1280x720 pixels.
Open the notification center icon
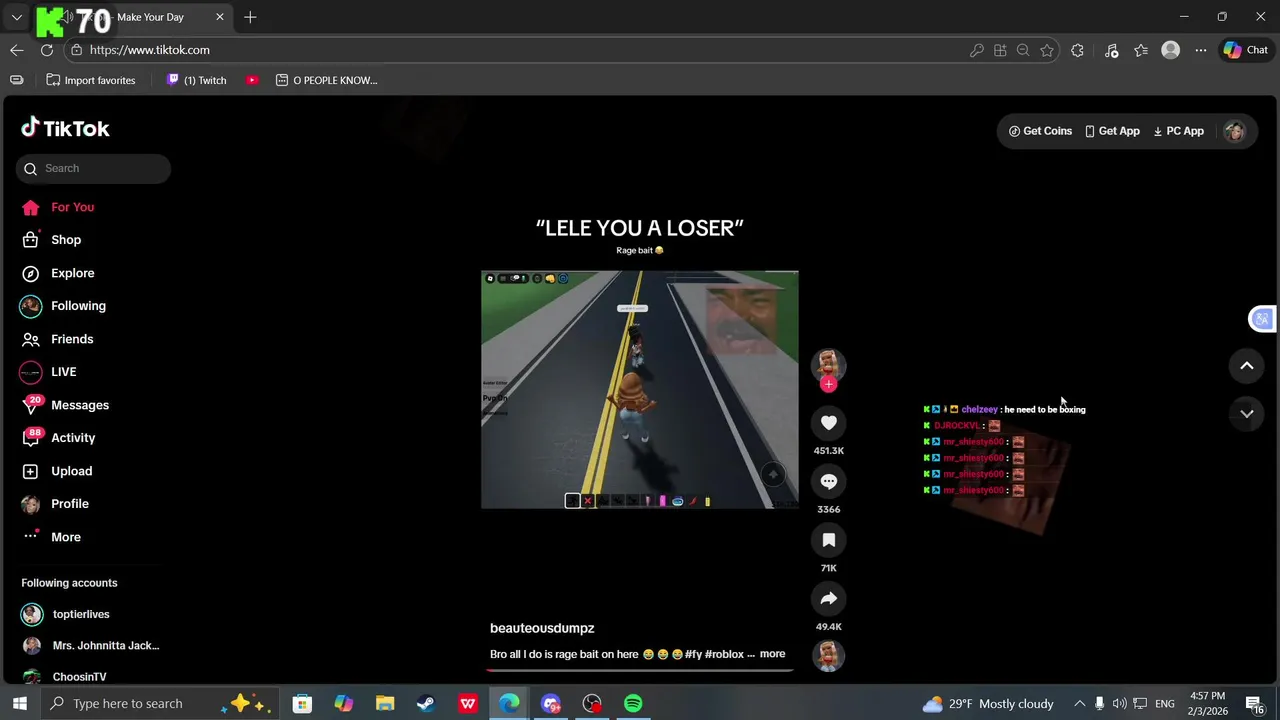click(x=1254, y=704)
